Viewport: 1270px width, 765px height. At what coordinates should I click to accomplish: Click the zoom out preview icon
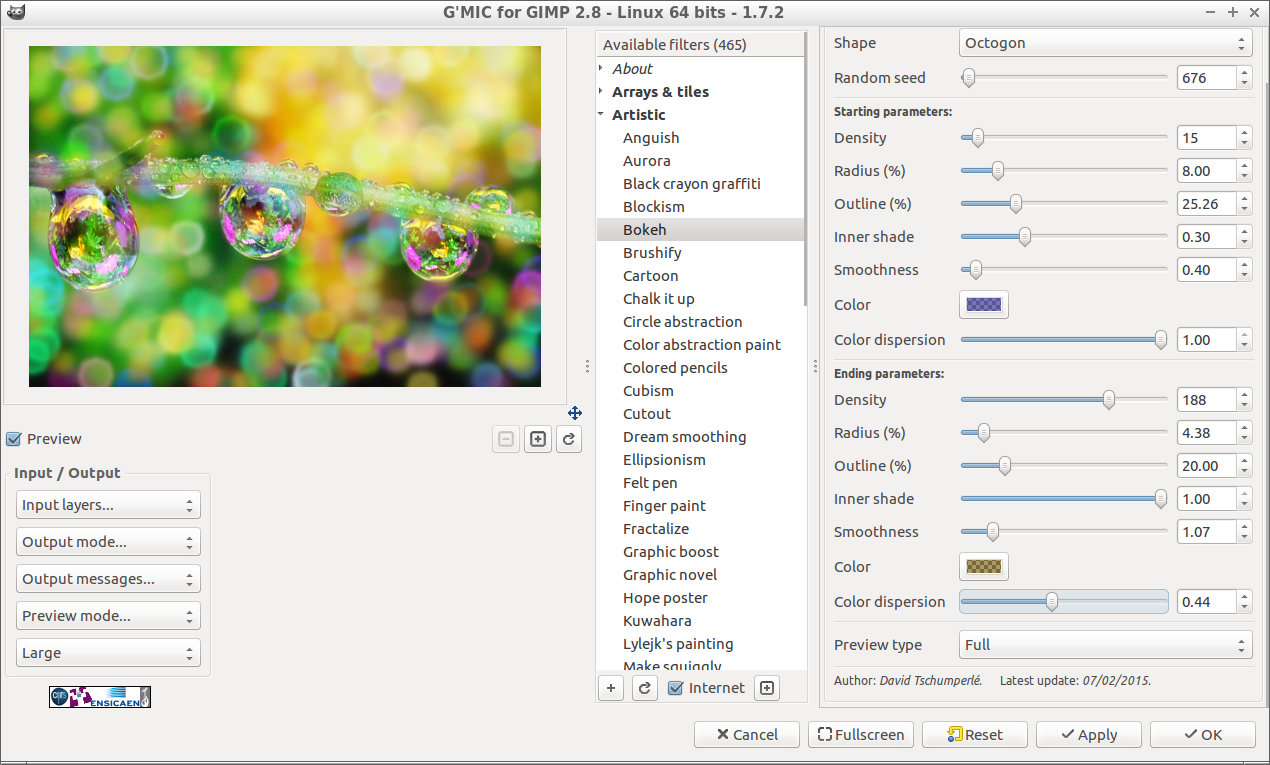pos(506,439)
